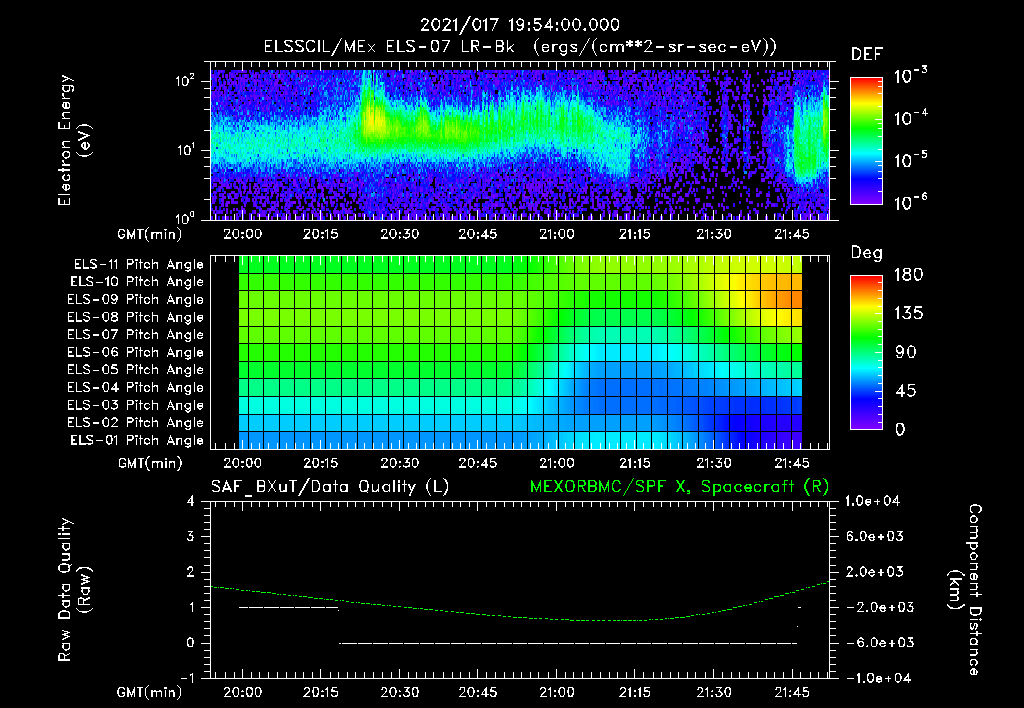Click the 2.0e+03 distance axis value

coord(875,571)
